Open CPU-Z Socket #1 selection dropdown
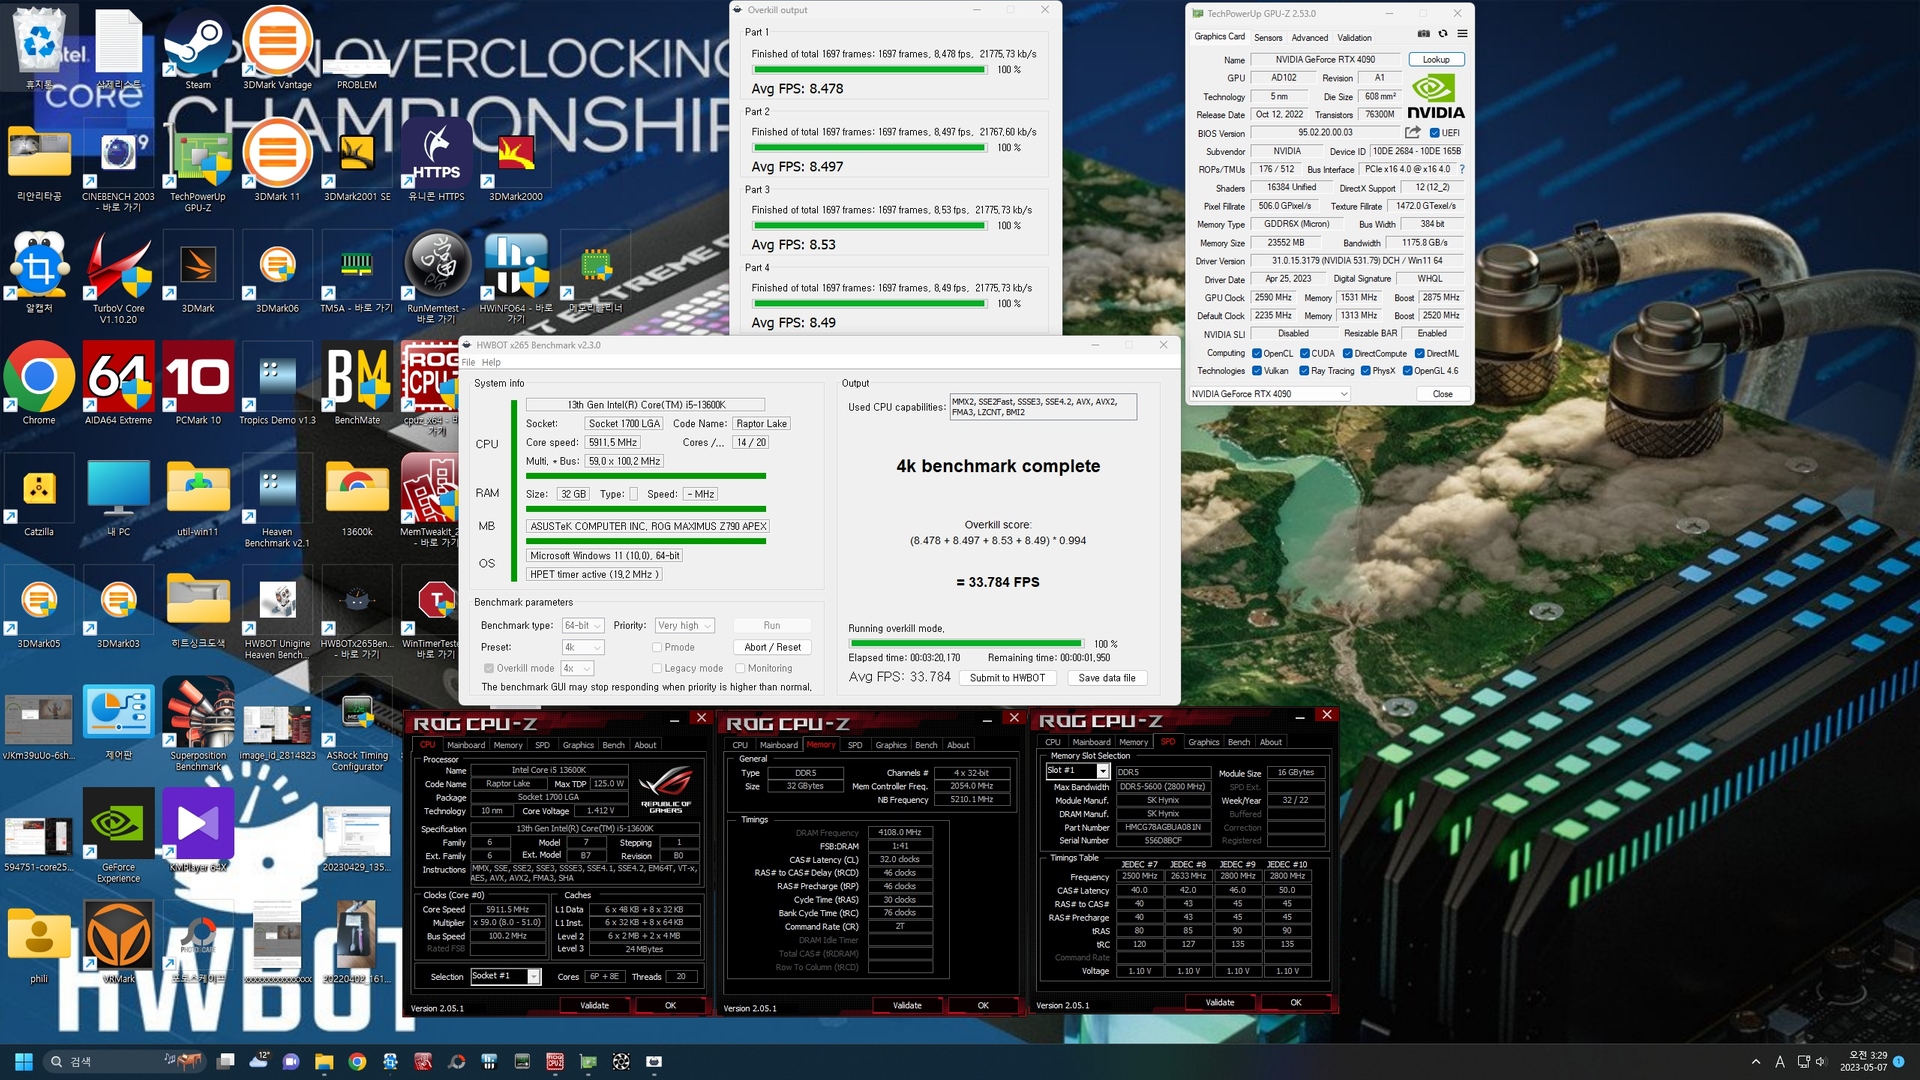The image size is (1920, 1080). [506, 976]
